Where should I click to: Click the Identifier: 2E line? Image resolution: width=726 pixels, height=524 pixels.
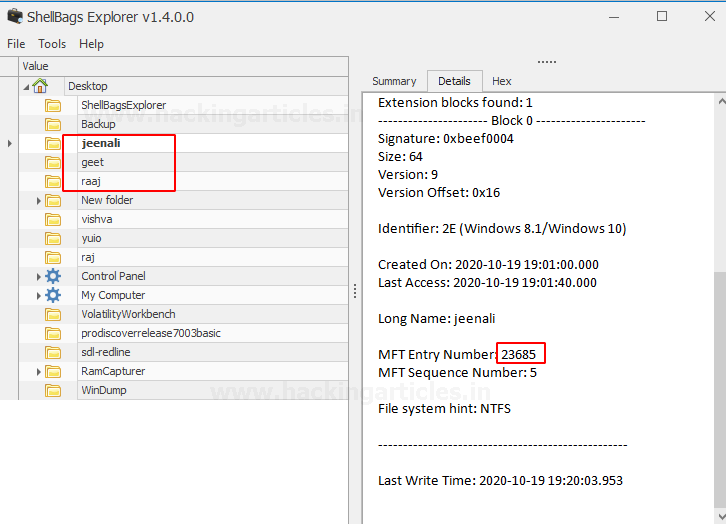pyautogui.click(x=502, y=229)
